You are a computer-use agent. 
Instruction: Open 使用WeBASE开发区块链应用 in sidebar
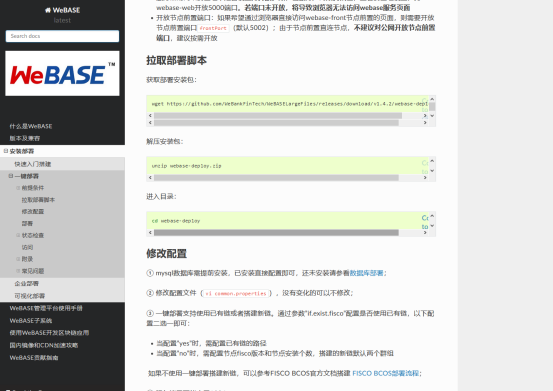(x=49, y=333)
